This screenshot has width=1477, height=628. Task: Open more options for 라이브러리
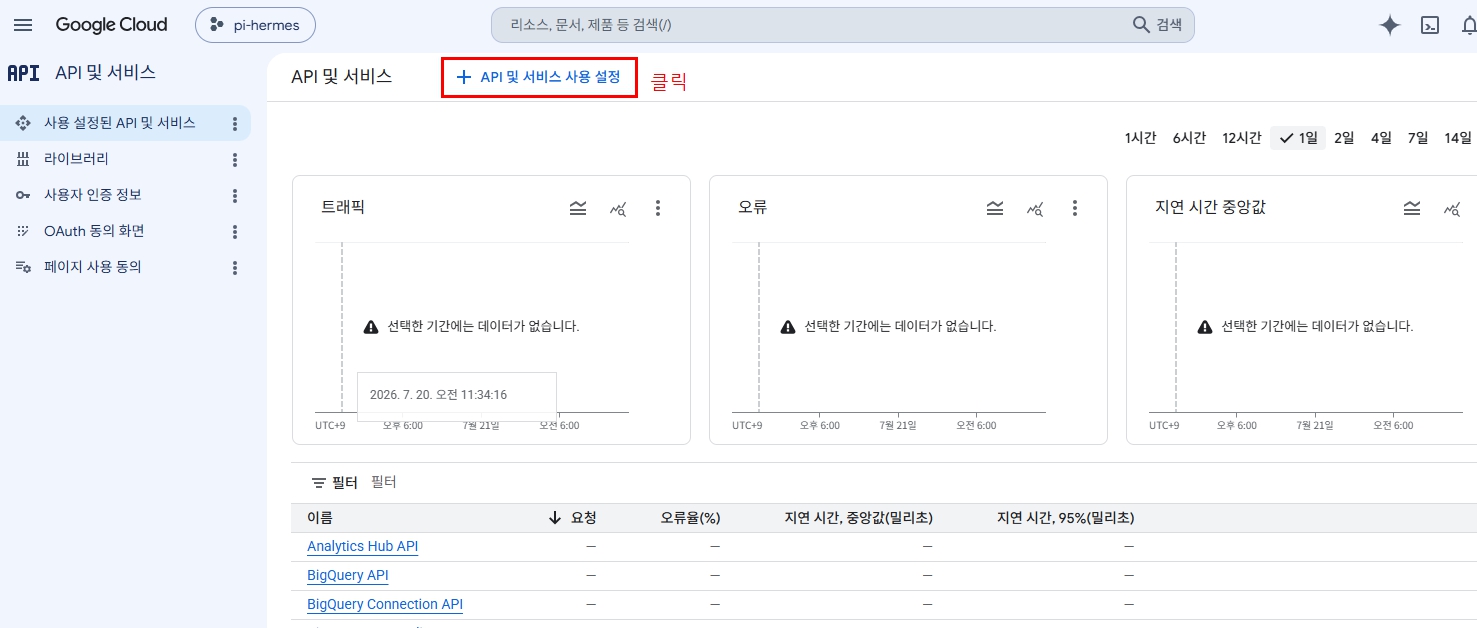(x=235, y=160)
